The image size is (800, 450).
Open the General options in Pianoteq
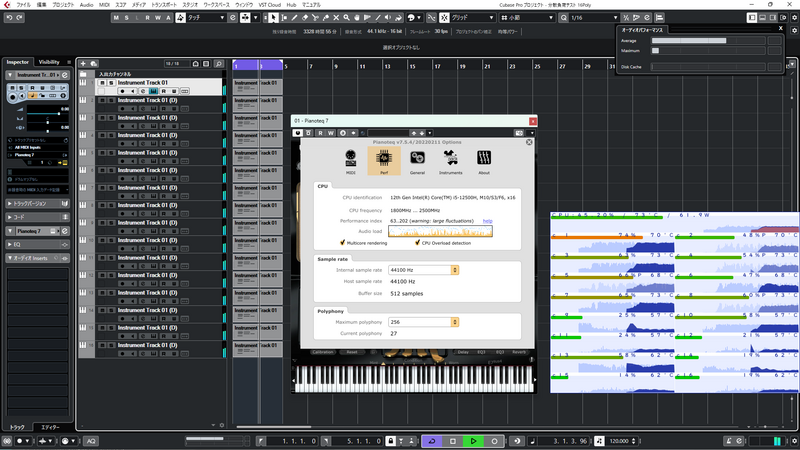(x=417, y=161)
